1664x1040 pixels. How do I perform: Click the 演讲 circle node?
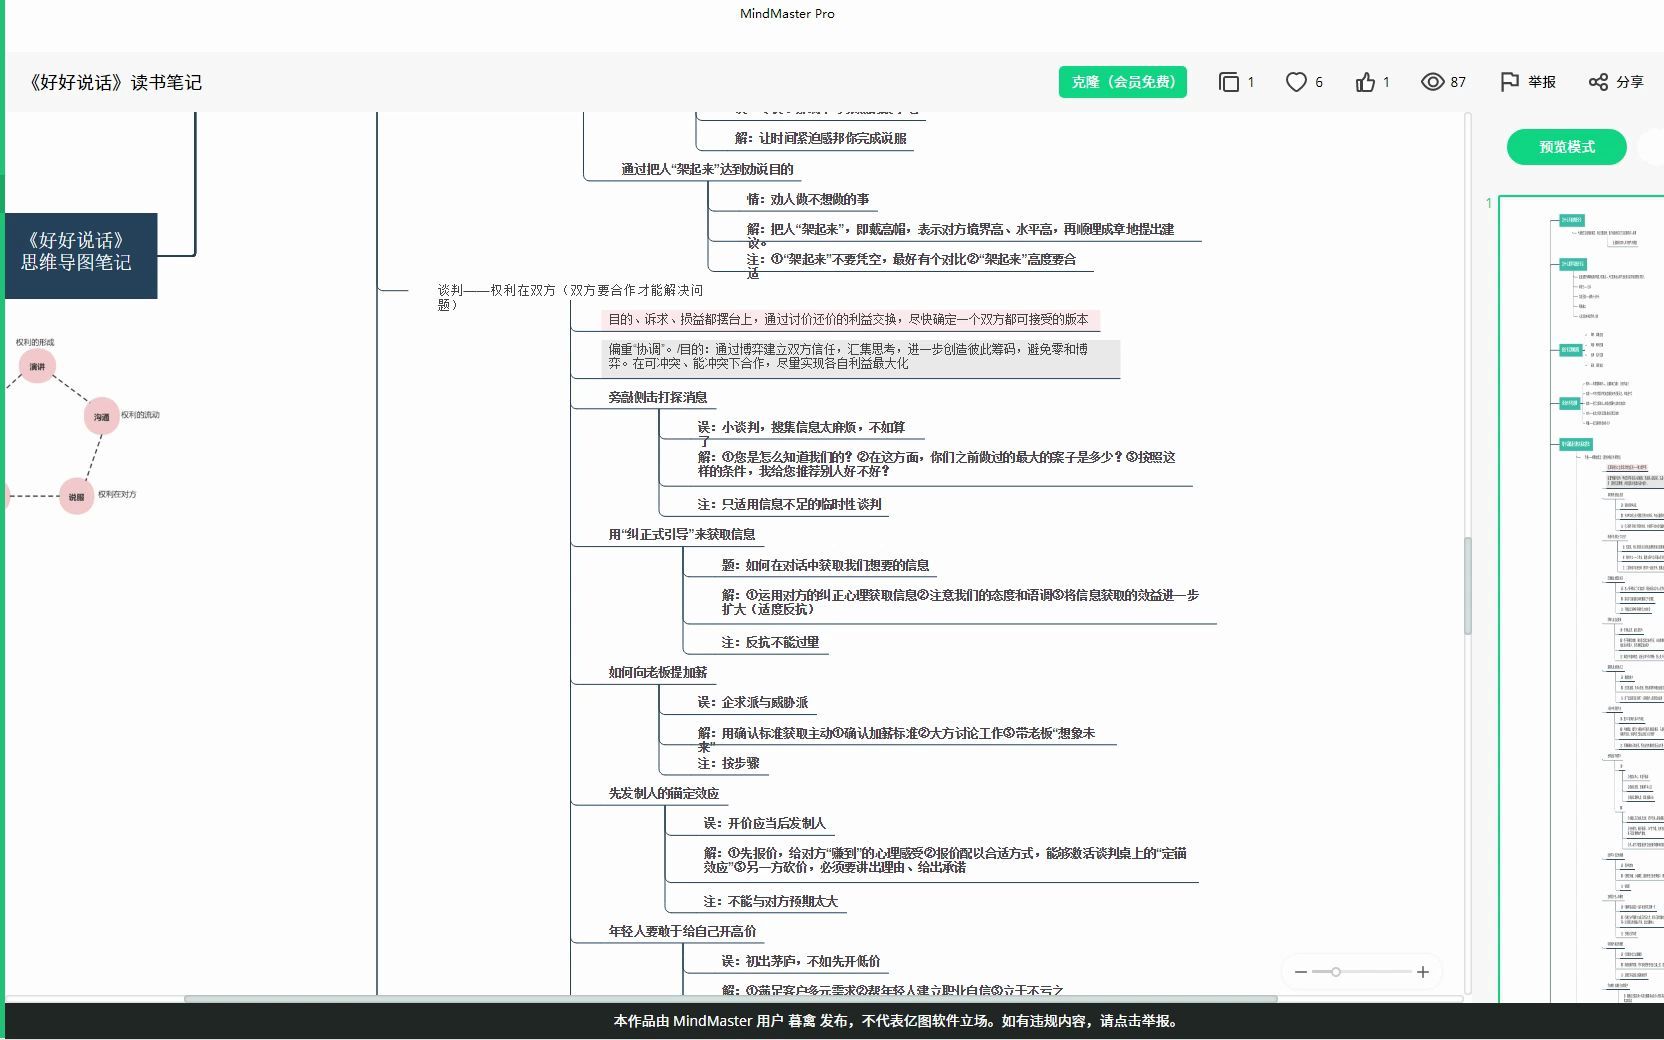click(x=37, y=367)
